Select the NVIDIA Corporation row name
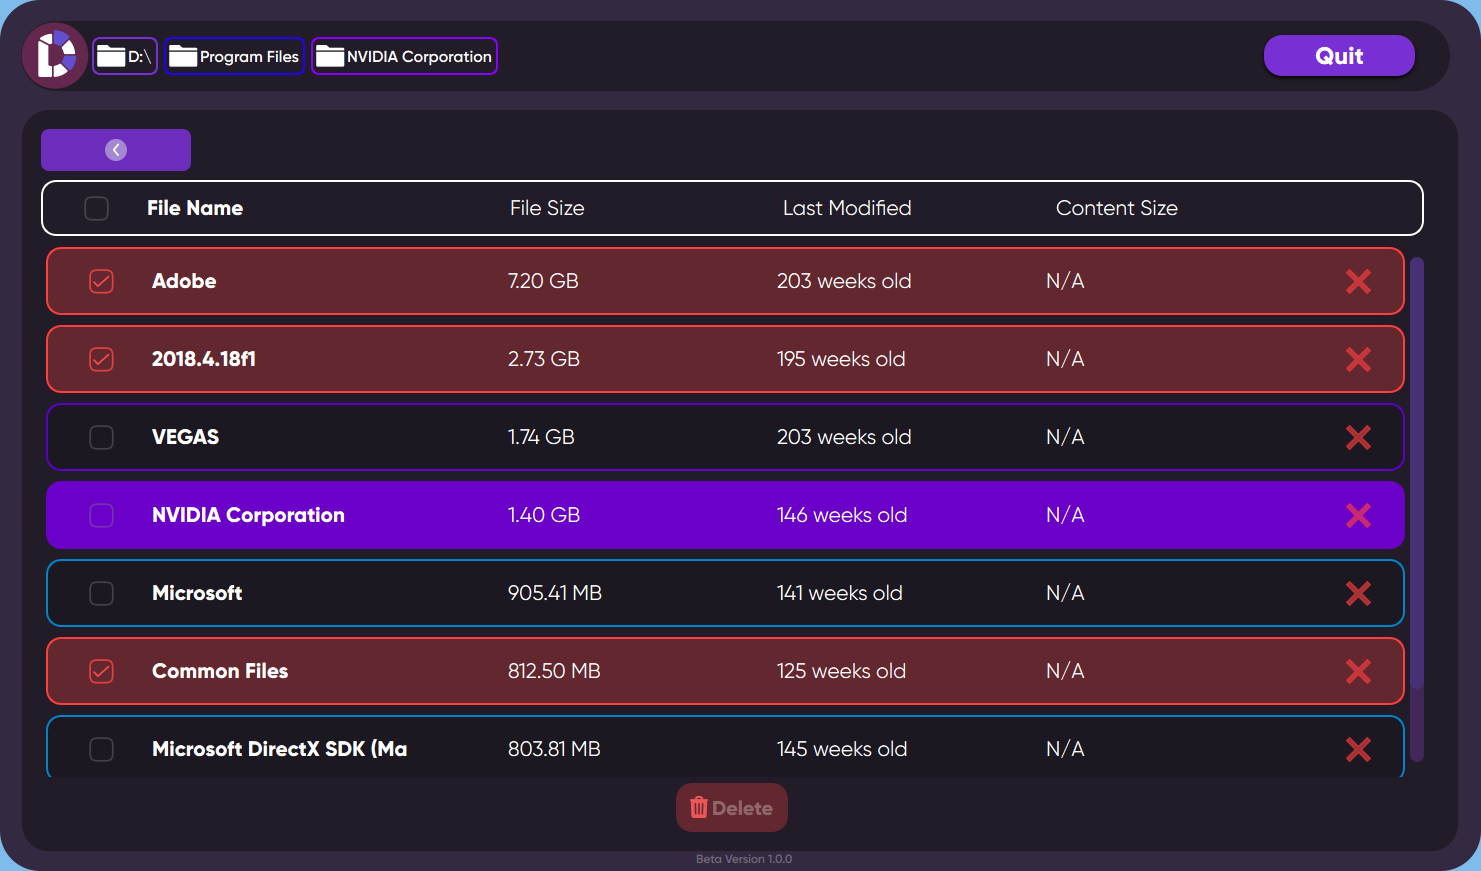Viewport: 1481px width, 871px height. point(248,515)
